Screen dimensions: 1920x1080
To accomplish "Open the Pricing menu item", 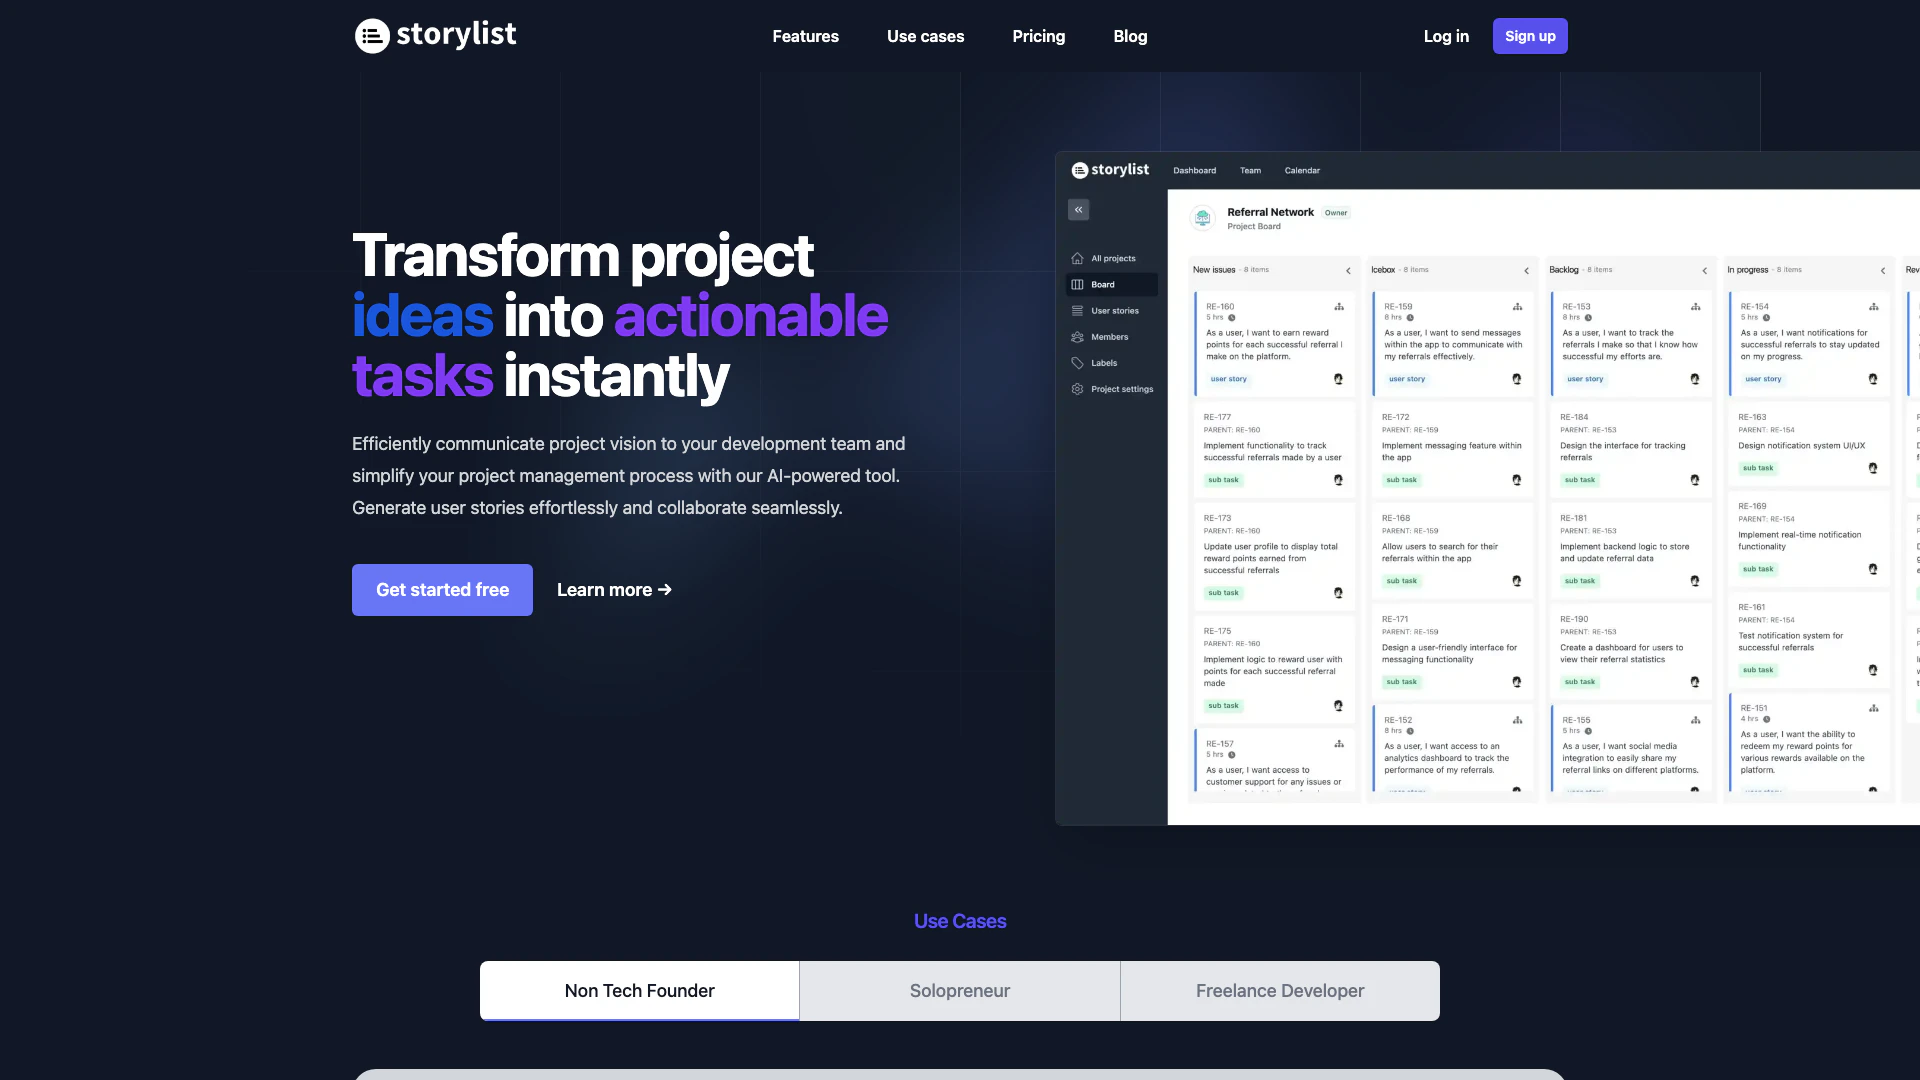I will click(x=1038, y=36).
